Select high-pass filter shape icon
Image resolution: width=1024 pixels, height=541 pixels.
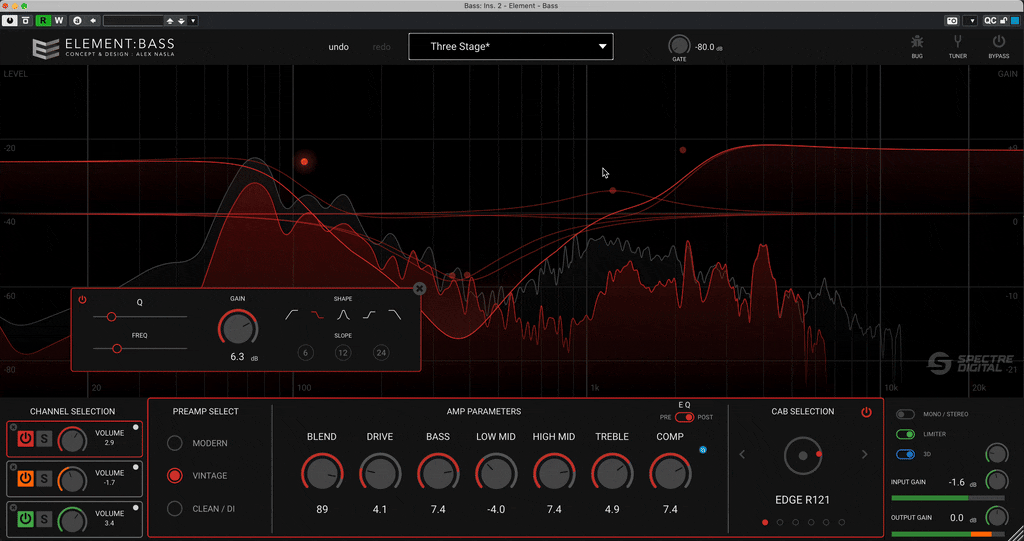pyautogui.click(x=292, y=315)
